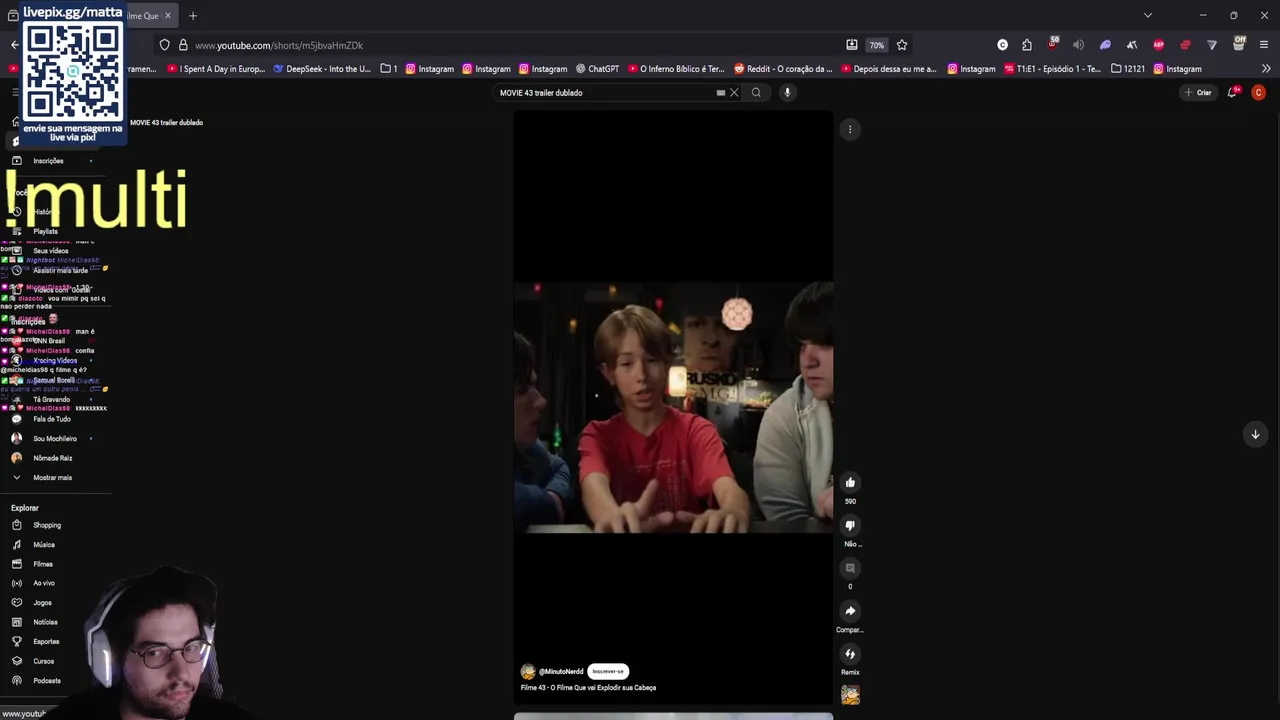Viewport: 1280px width, 720px height.
Task: Open the Reddit - O coração da... bookmark
Action: [x=783, y=69]
